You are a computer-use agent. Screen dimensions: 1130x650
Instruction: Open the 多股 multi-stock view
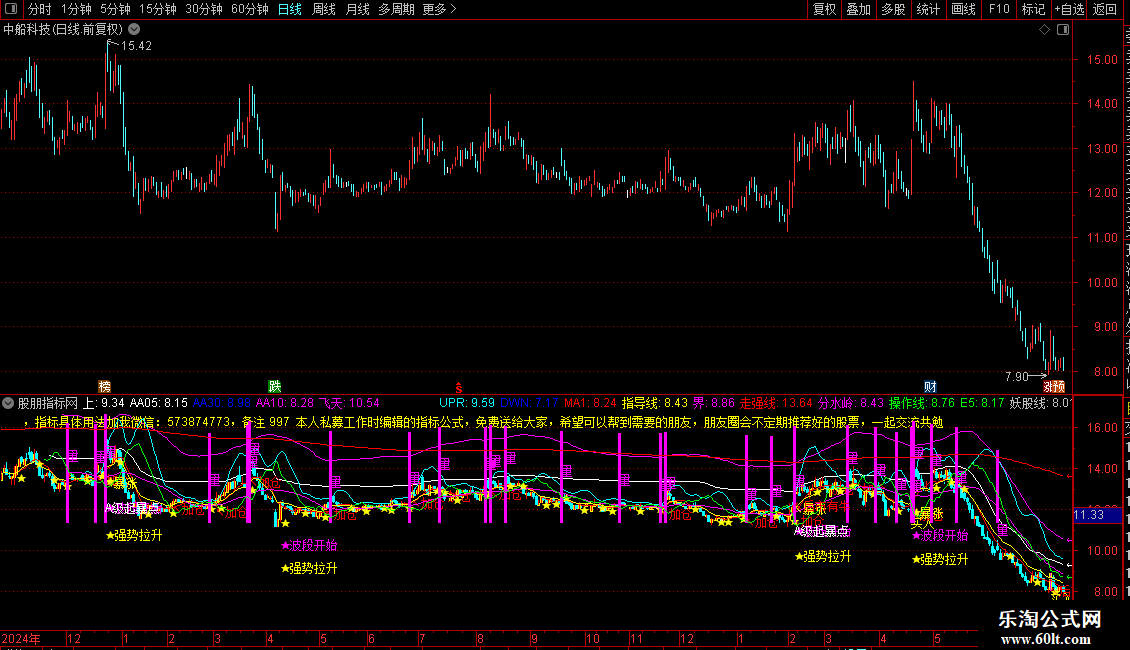[x=894, y=9]
